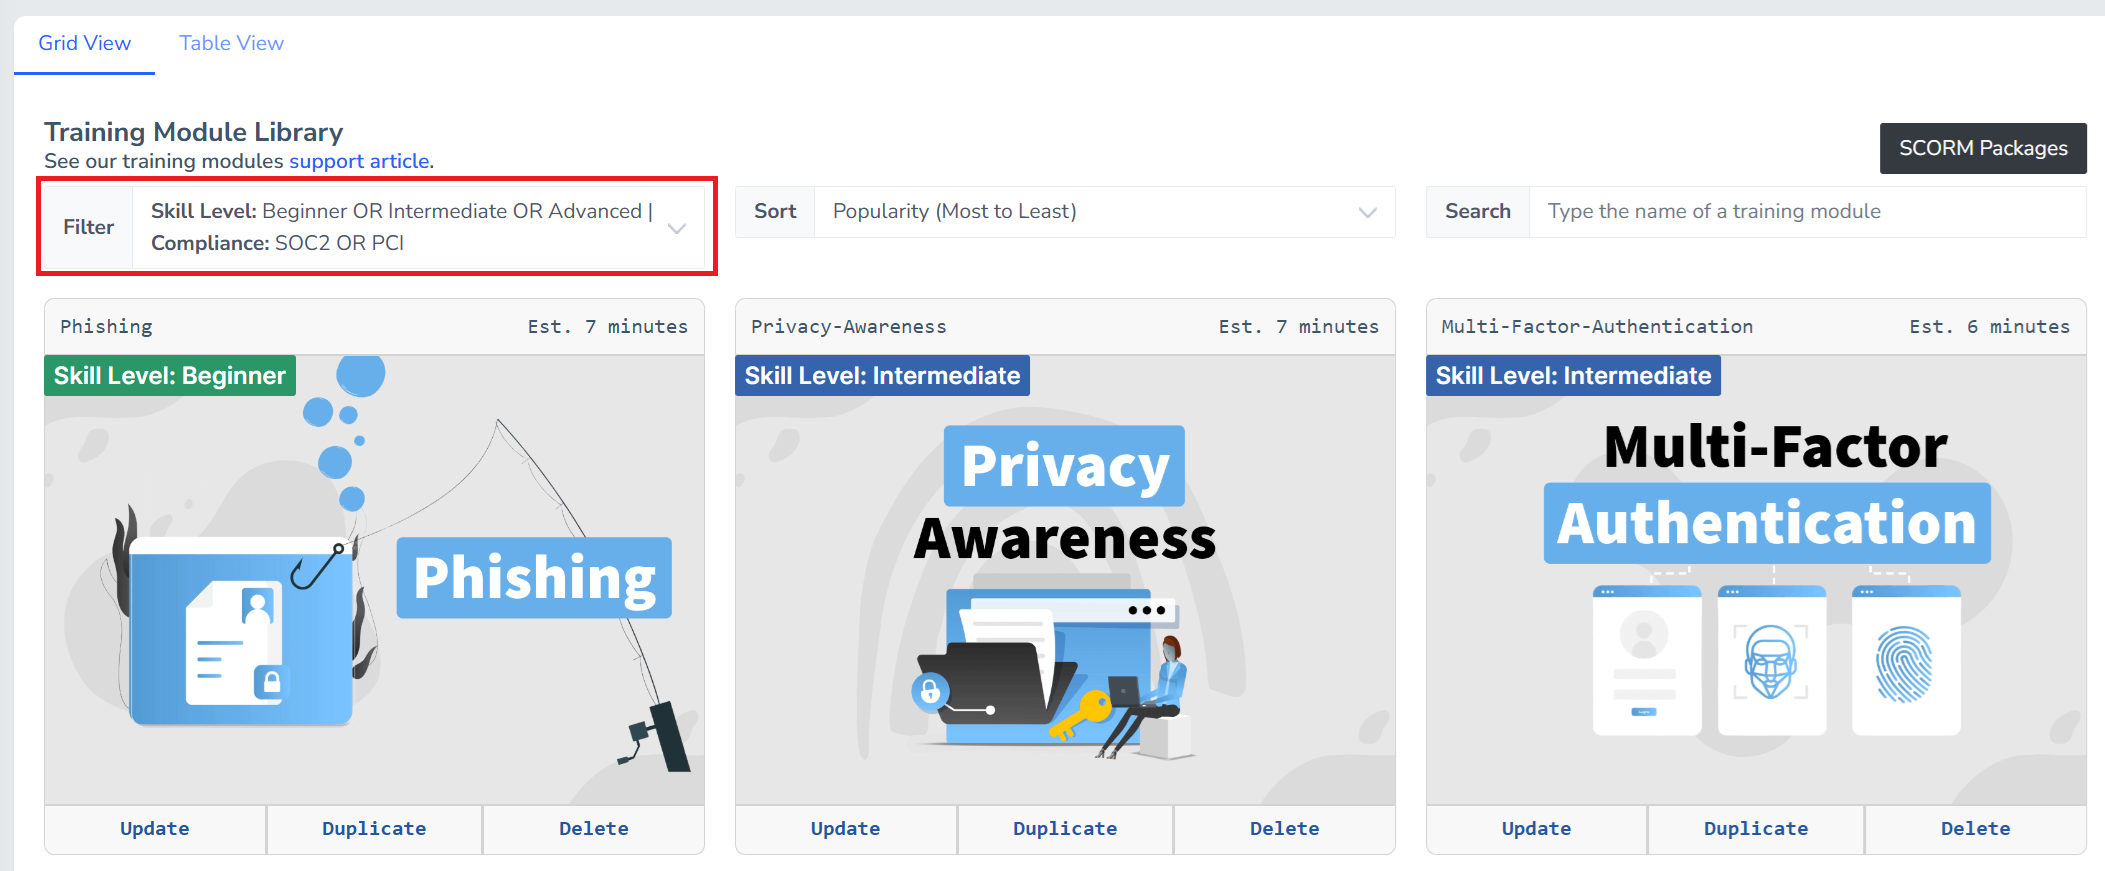Click the Sort dropdown chevron arrow
This screenshot has height=871, width=2105.
1367,212
